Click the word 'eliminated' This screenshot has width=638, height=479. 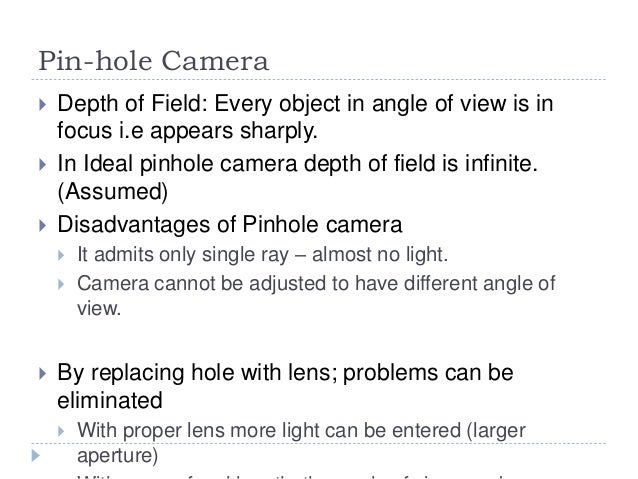pos(110,400)
